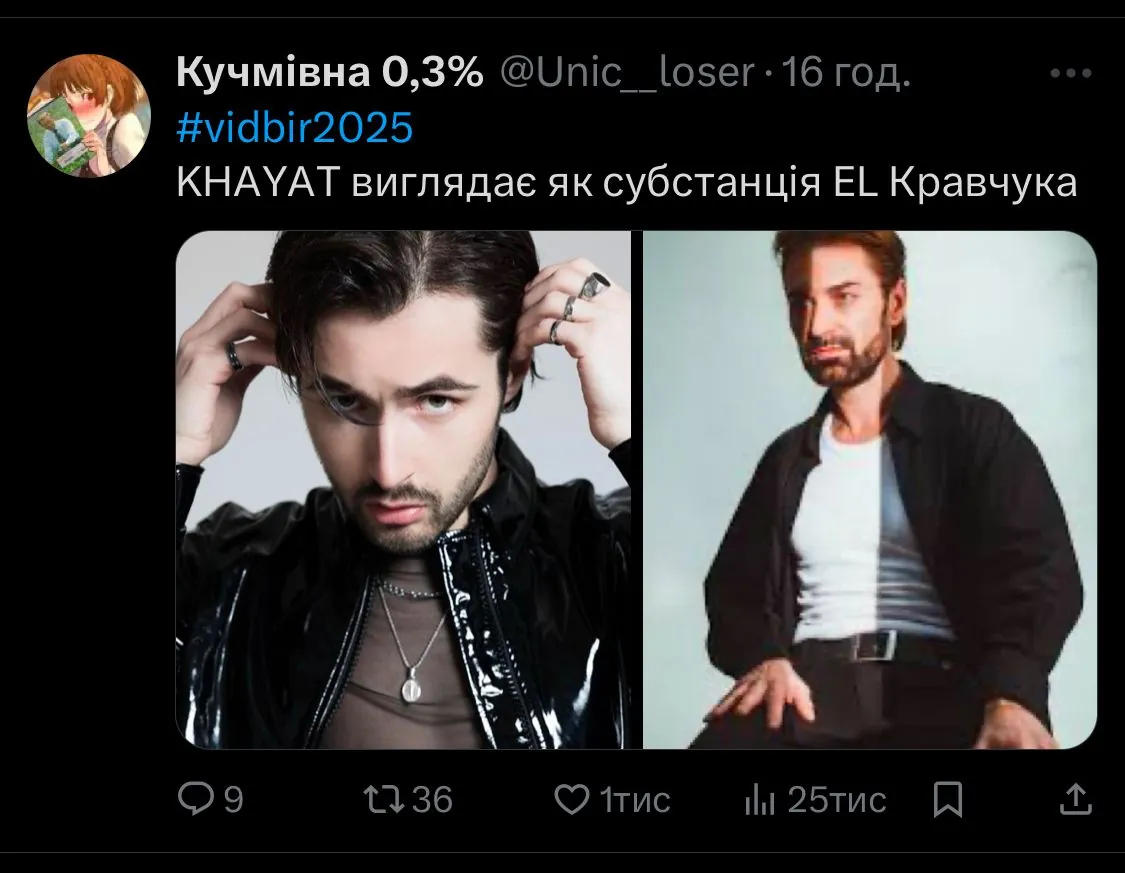The width and height of the screenshot is (1125, 873).
Task: Repost the tweet using the retweet arrows icon
Action: pos(384,799)
